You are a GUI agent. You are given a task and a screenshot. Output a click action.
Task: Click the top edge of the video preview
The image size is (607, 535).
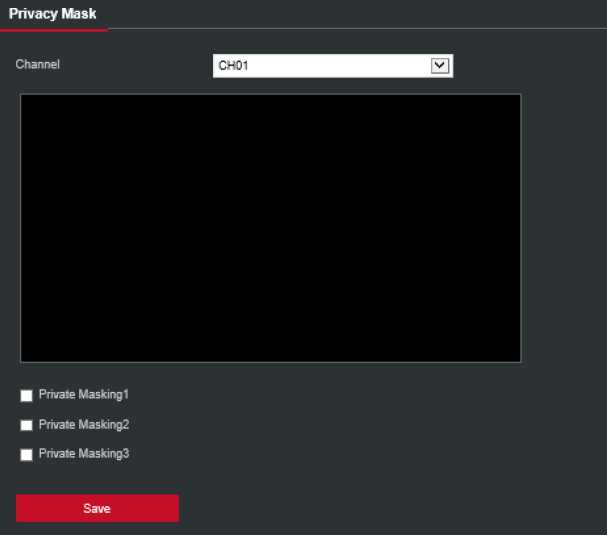(270, 95)
